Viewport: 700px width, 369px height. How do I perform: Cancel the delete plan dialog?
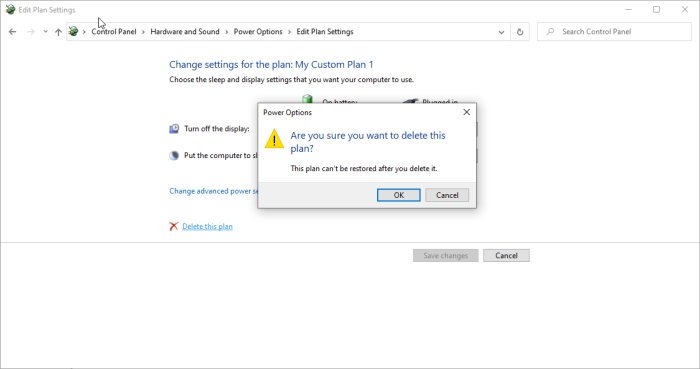(447, 195)
